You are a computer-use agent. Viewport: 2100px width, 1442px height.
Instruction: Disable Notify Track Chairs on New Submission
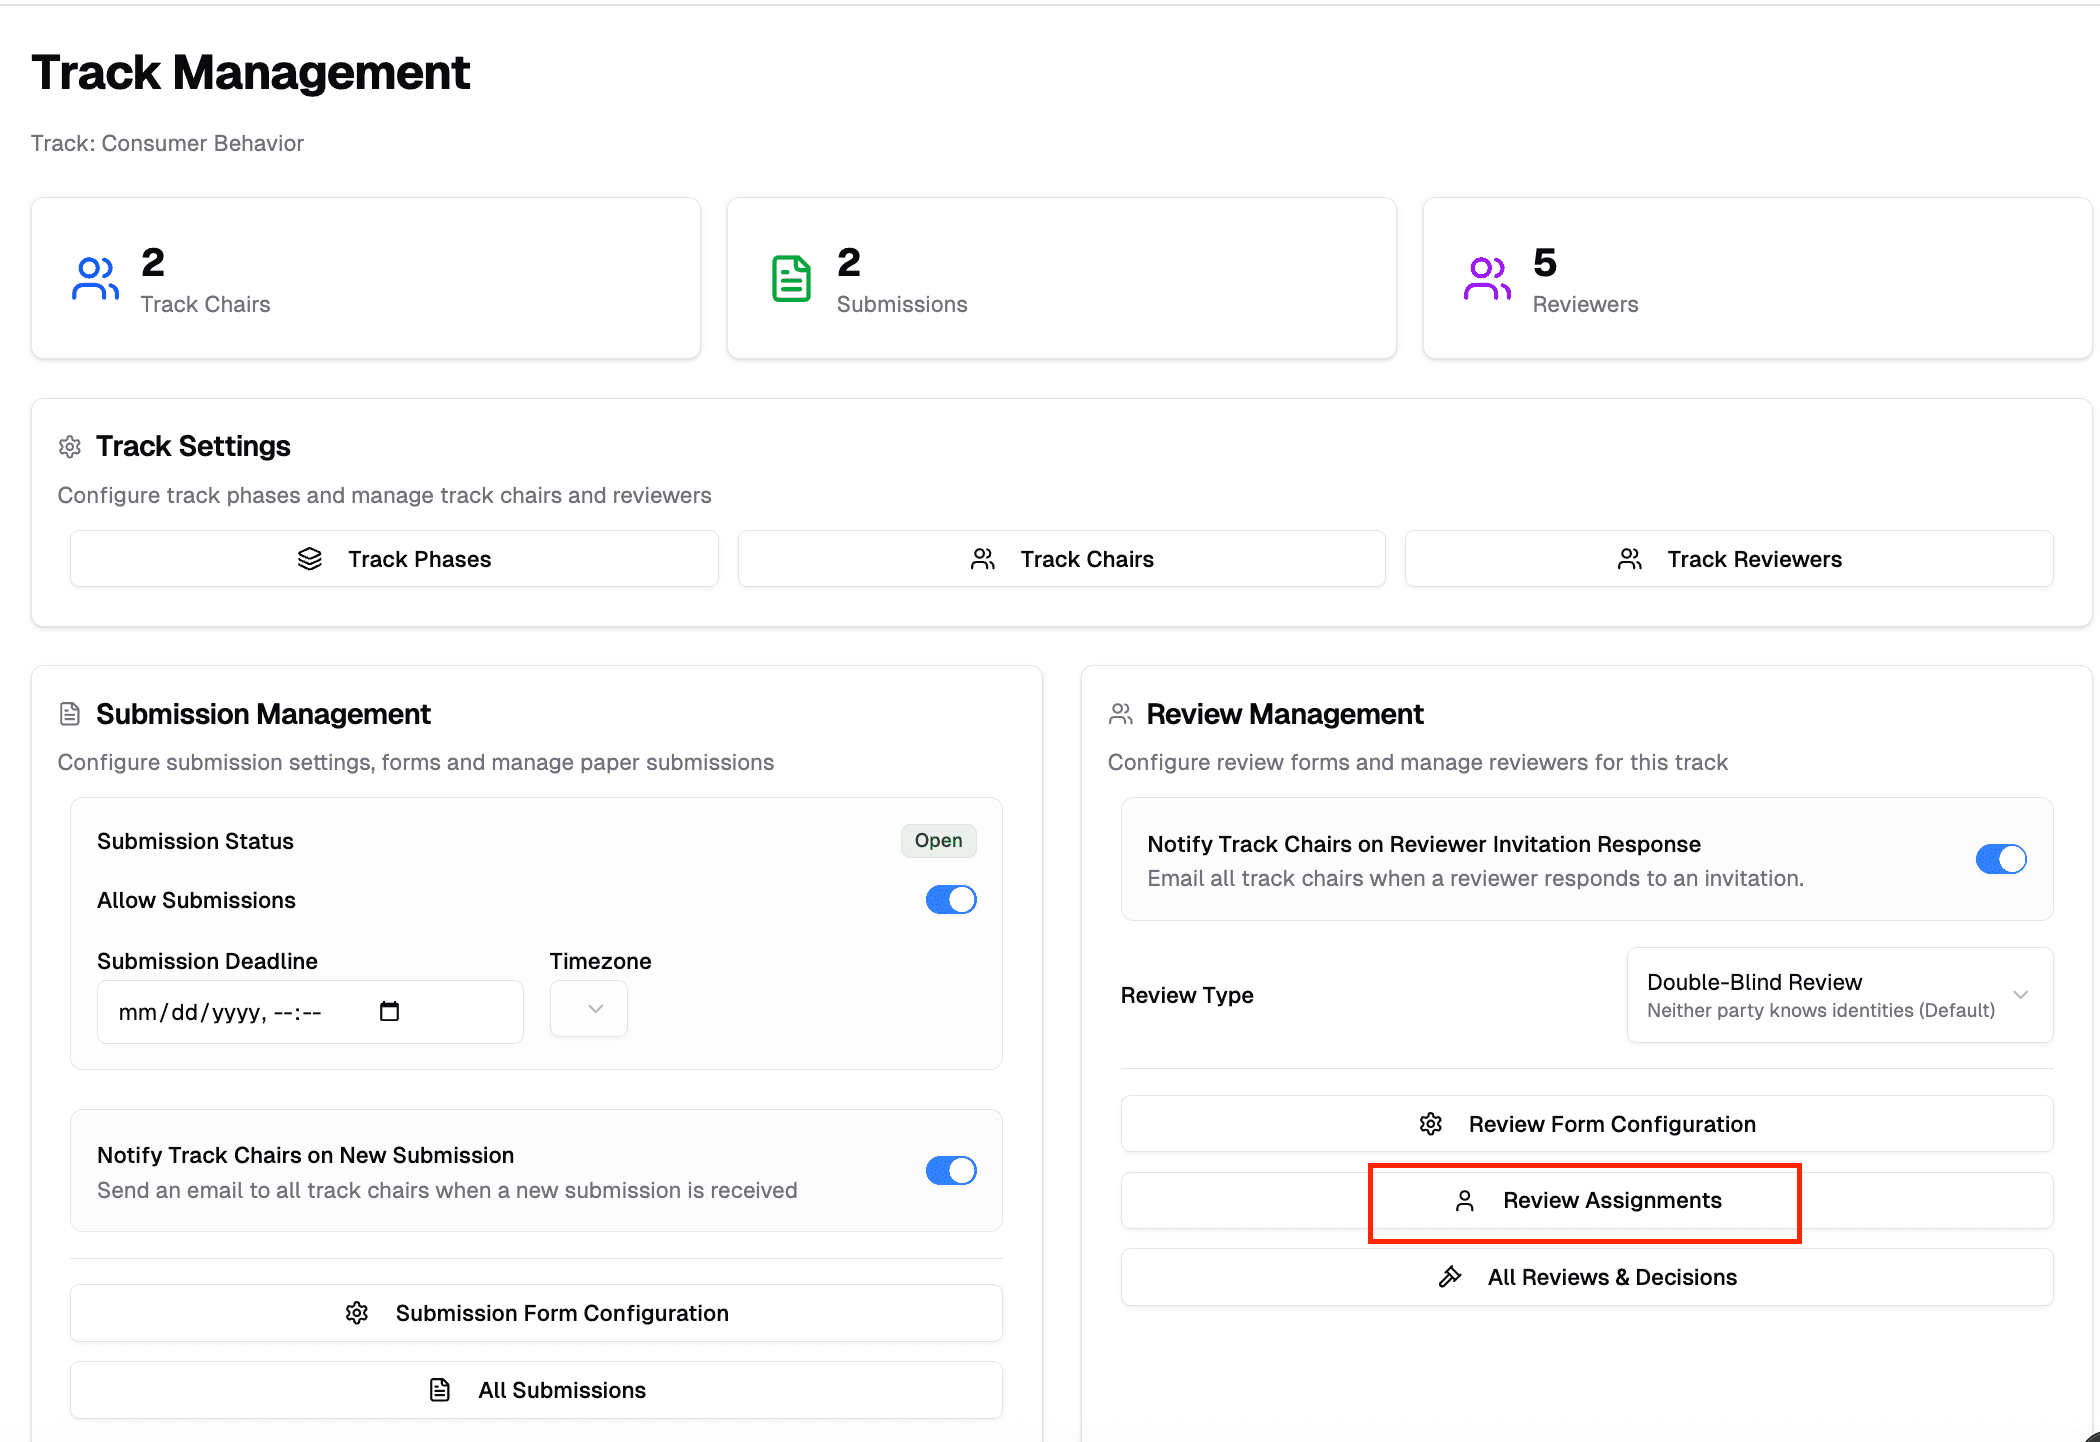click(950, 1170)
